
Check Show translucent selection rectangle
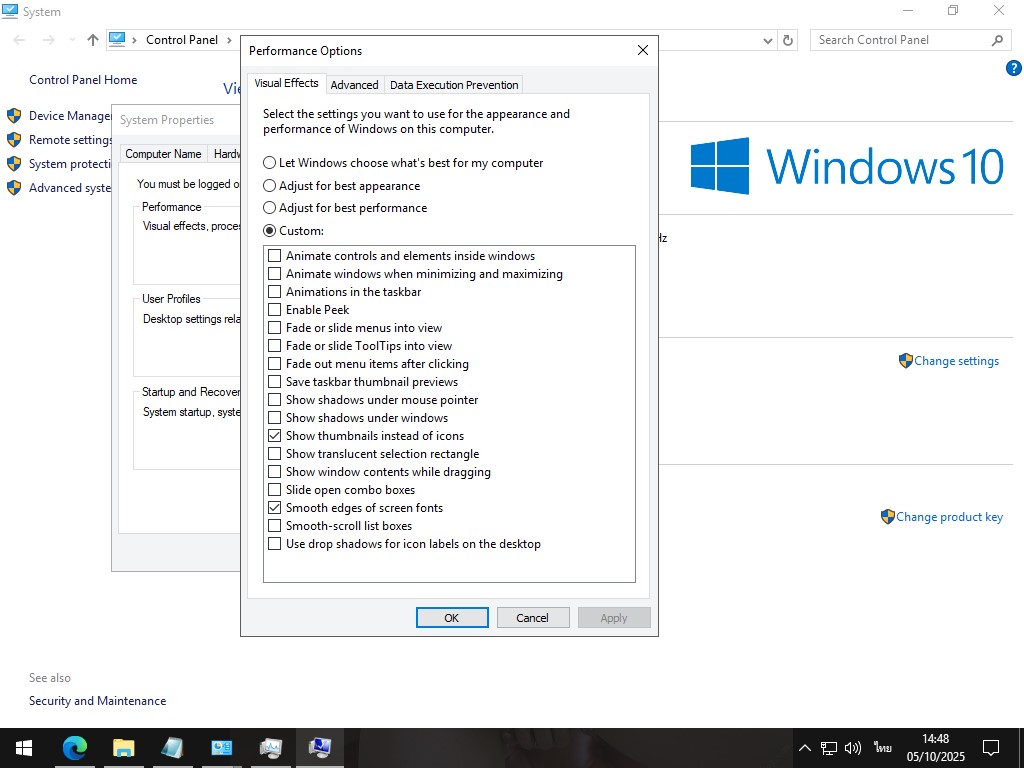(x=274, y=454)
